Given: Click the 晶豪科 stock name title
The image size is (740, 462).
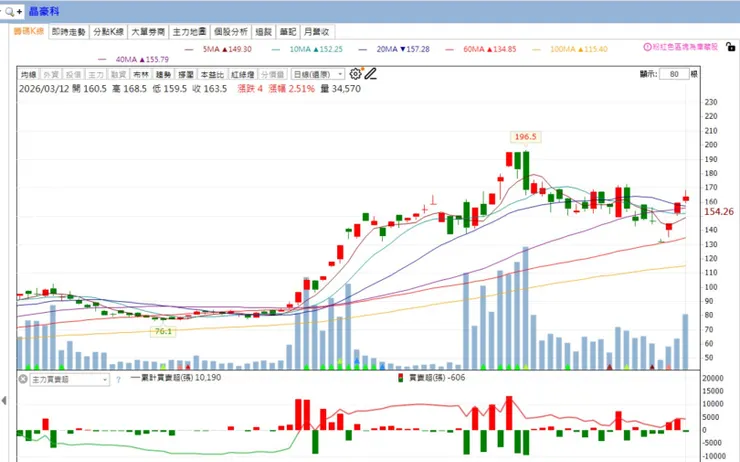Looking at the screenshot, I should [x=44, y=11].
